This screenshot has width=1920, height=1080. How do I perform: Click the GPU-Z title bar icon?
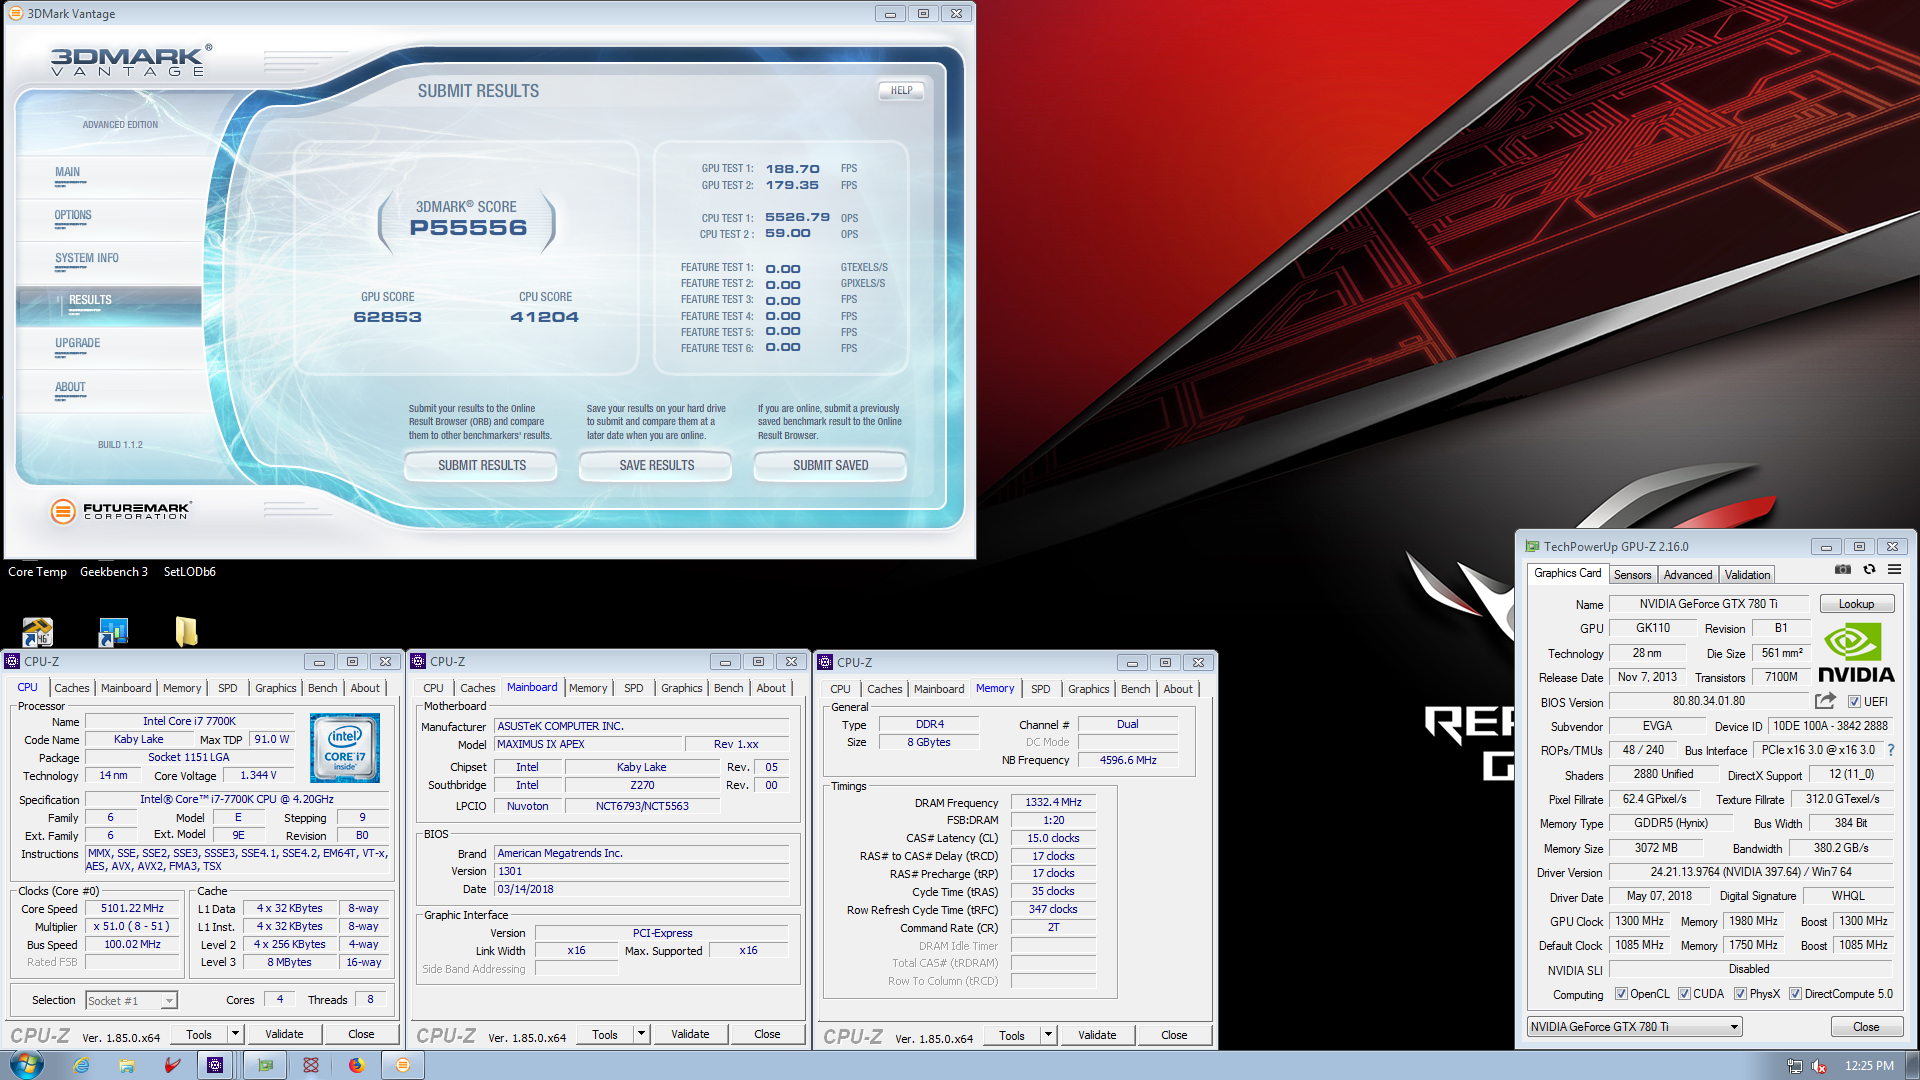[x=1532, y=546]
